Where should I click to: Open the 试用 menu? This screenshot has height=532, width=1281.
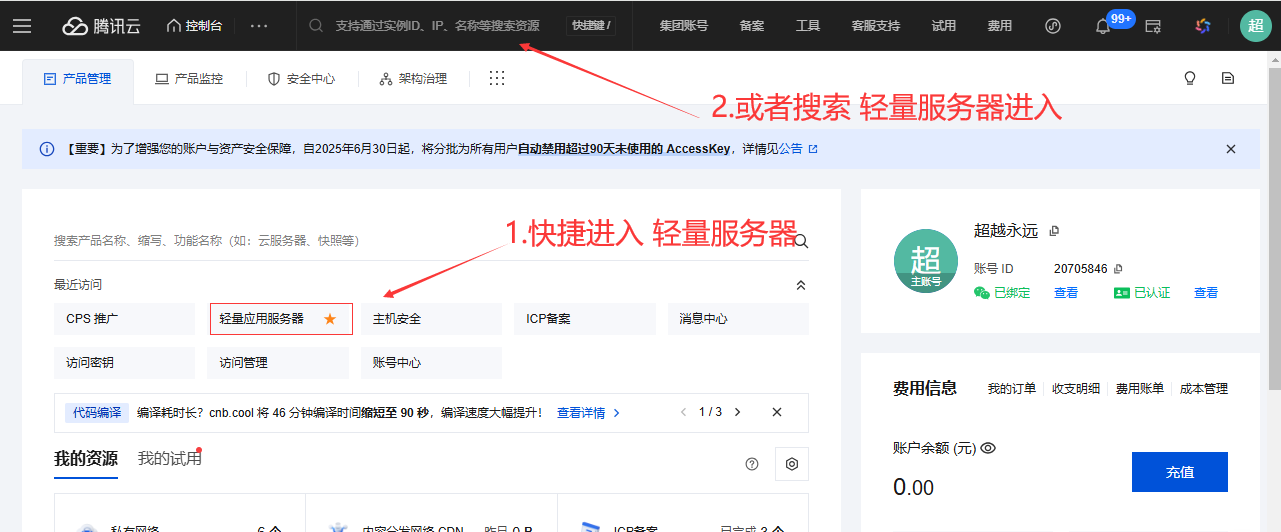(x=943, y=26)
